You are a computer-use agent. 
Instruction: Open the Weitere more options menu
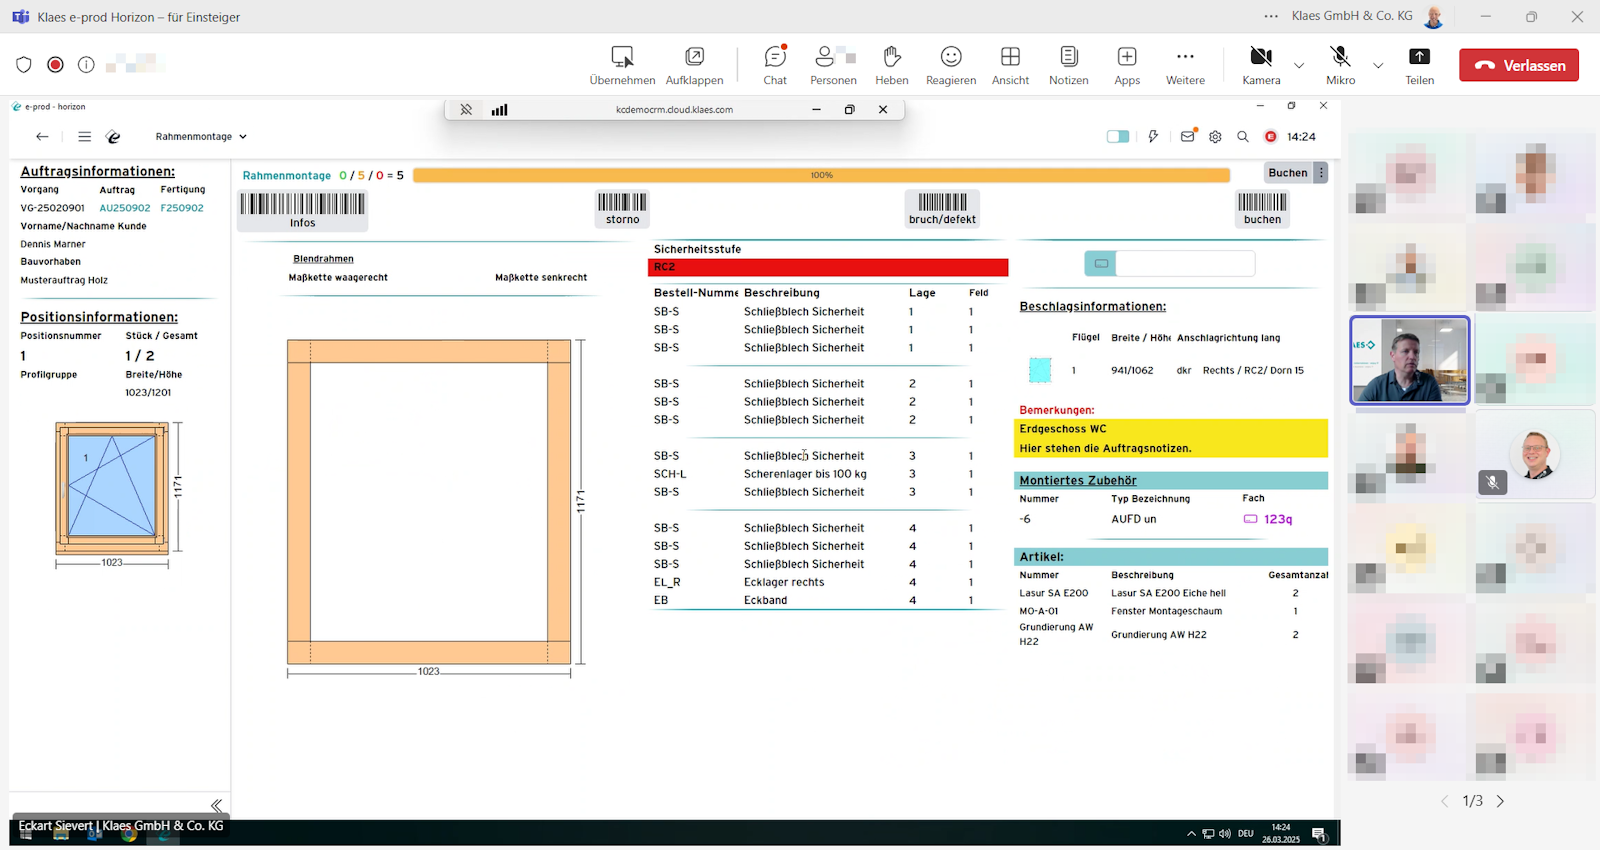pos(1185,65)
